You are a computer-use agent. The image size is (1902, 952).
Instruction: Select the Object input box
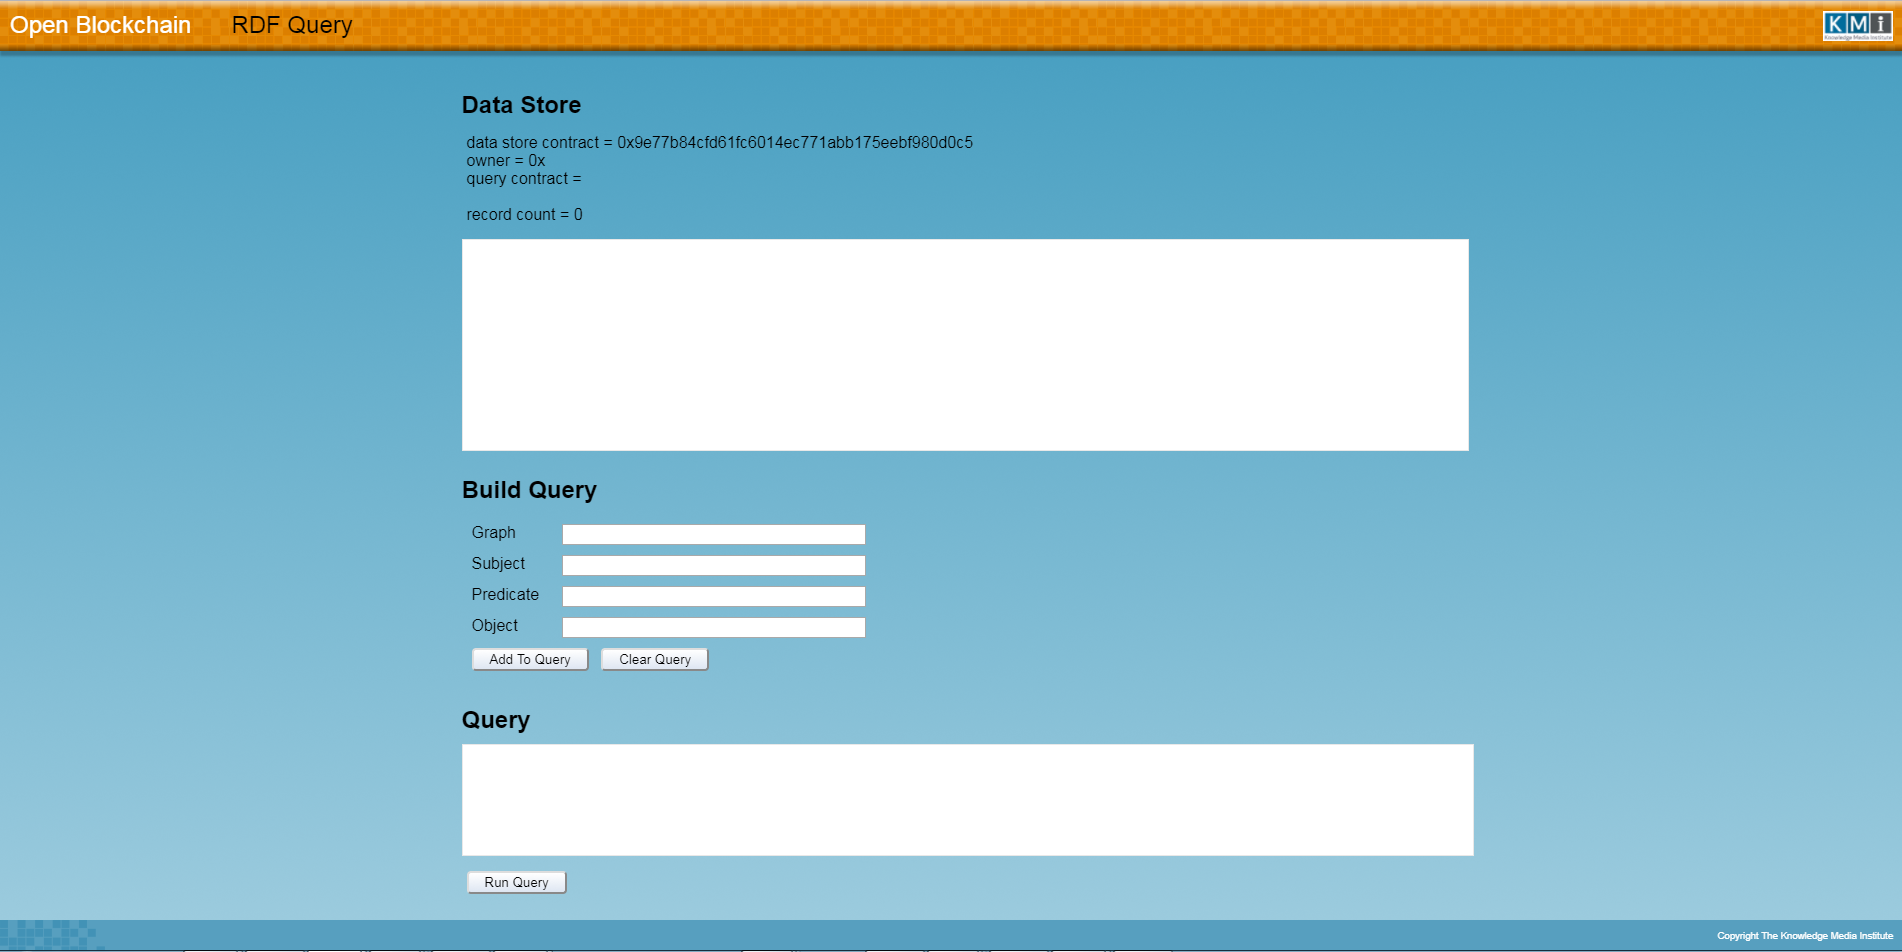click(x=713, y=627)
